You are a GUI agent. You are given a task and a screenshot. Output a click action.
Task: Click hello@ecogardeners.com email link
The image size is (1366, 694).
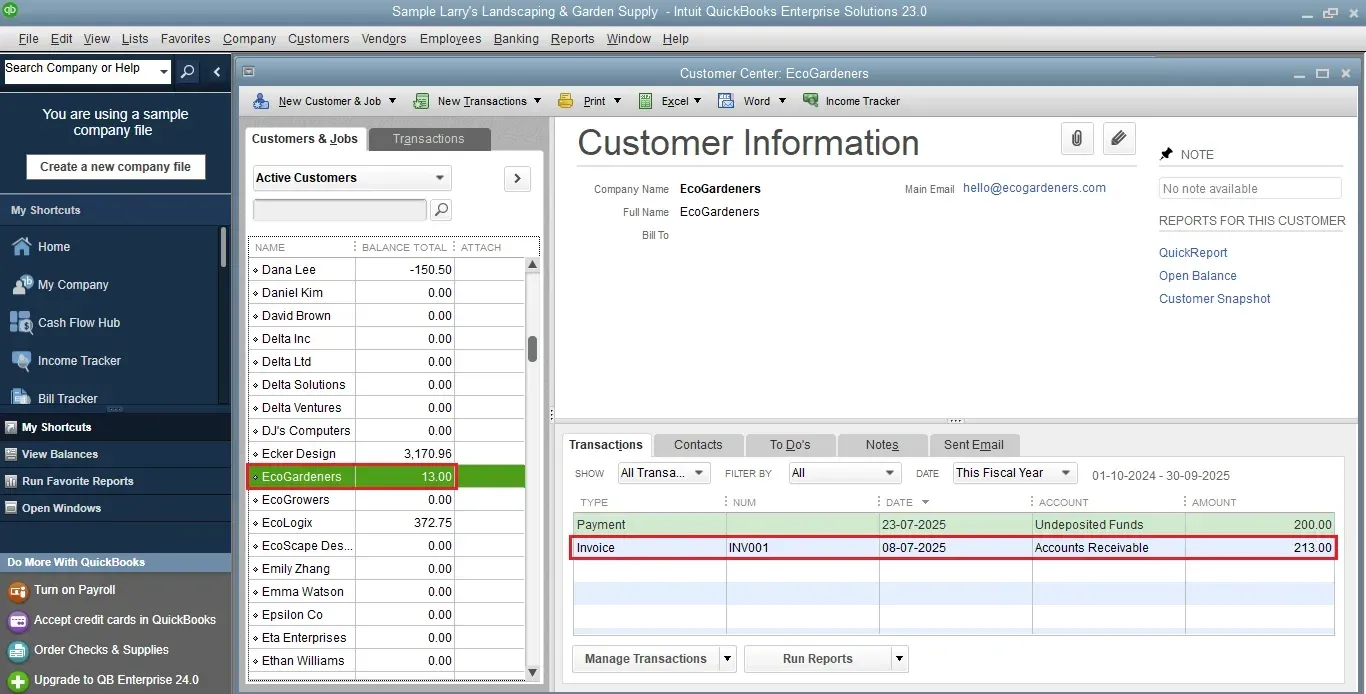coord(1034,188)
